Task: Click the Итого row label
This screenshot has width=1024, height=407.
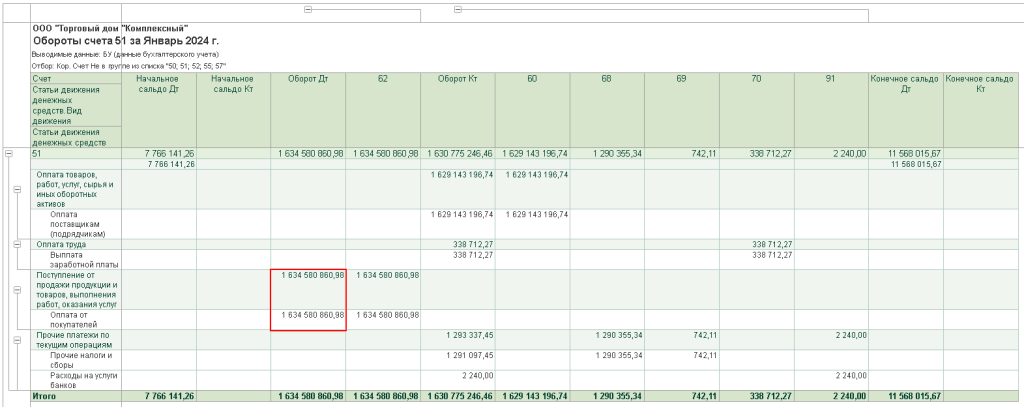Action: point(44,396)
